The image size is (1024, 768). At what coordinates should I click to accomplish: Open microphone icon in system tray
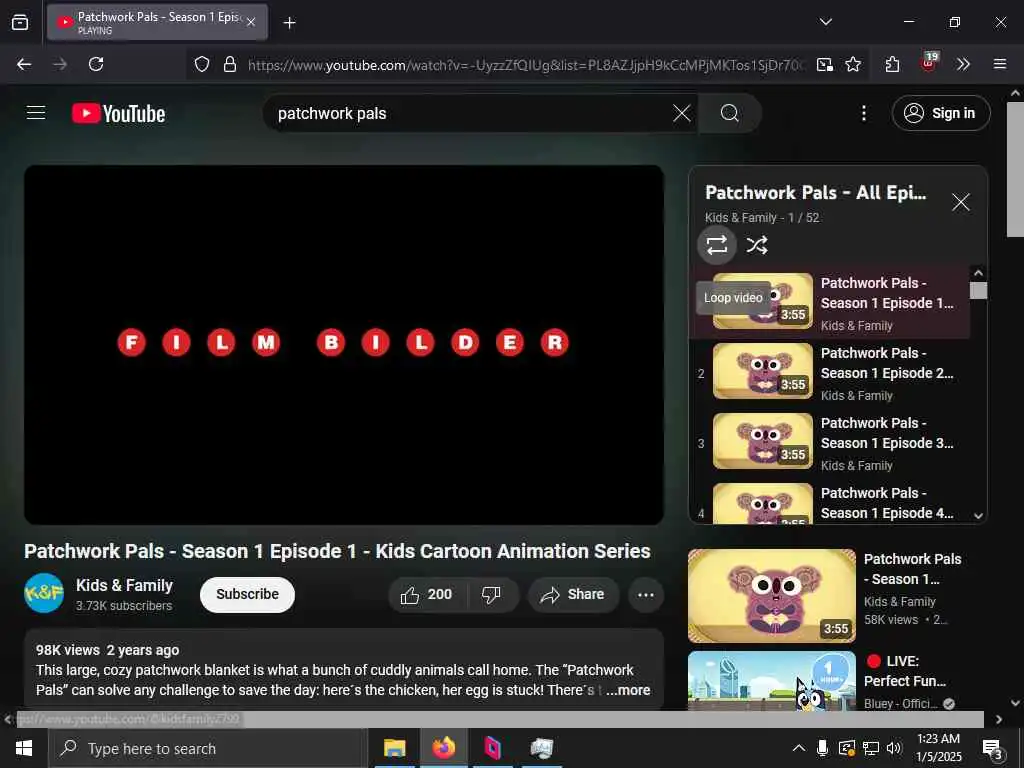pyautogui.click(x=822, y=748)
